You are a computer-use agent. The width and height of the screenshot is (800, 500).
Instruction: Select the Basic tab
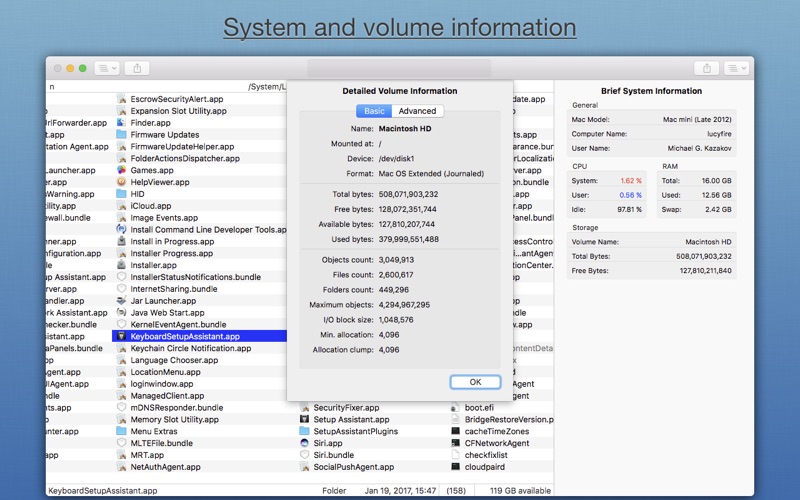[374, 111]
